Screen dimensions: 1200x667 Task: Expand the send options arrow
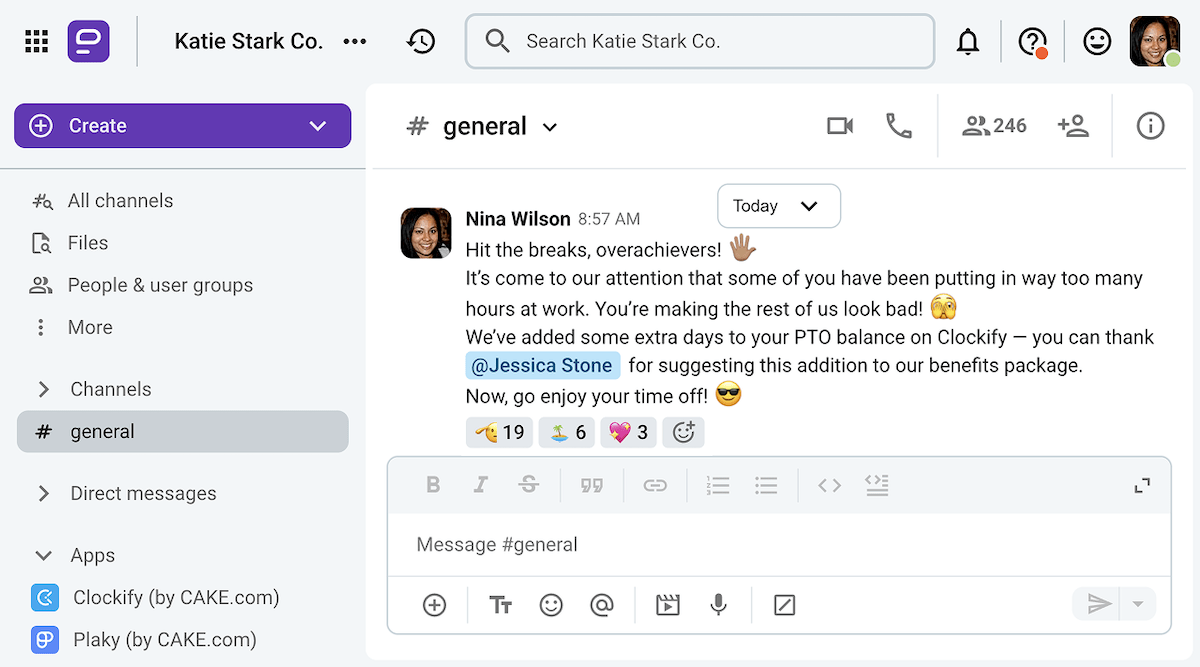1138,604
